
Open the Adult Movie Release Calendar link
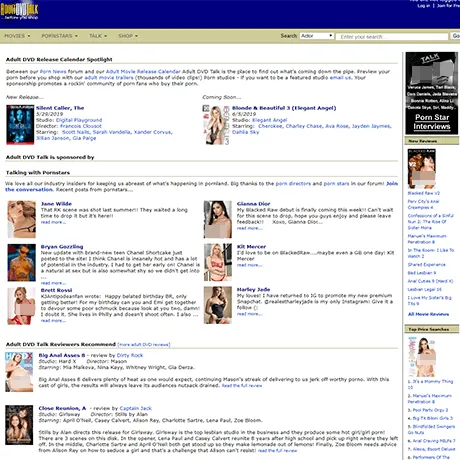[x=143, y=72]
